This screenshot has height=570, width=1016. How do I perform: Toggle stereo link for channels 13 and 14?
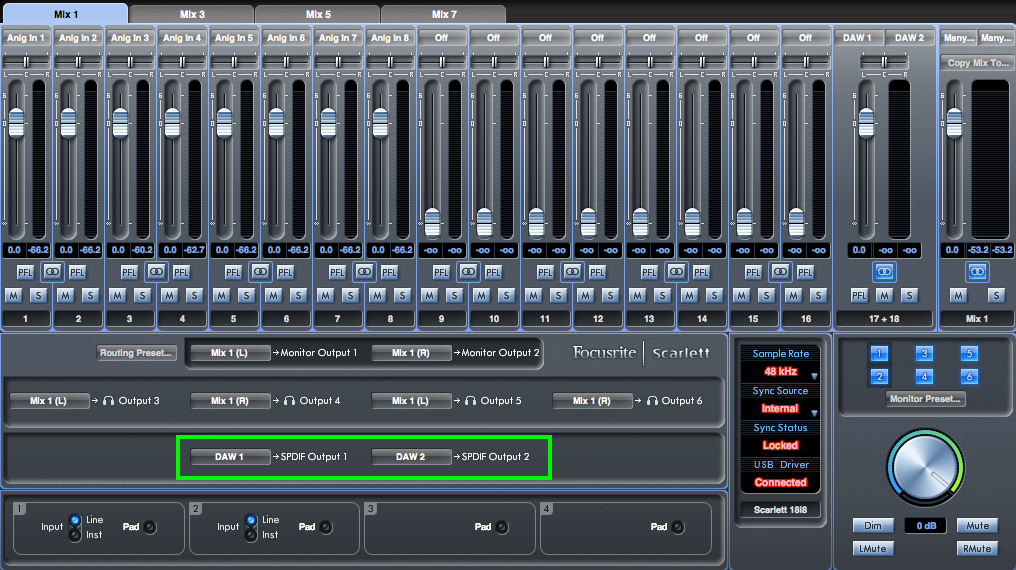tap(676, 271)
